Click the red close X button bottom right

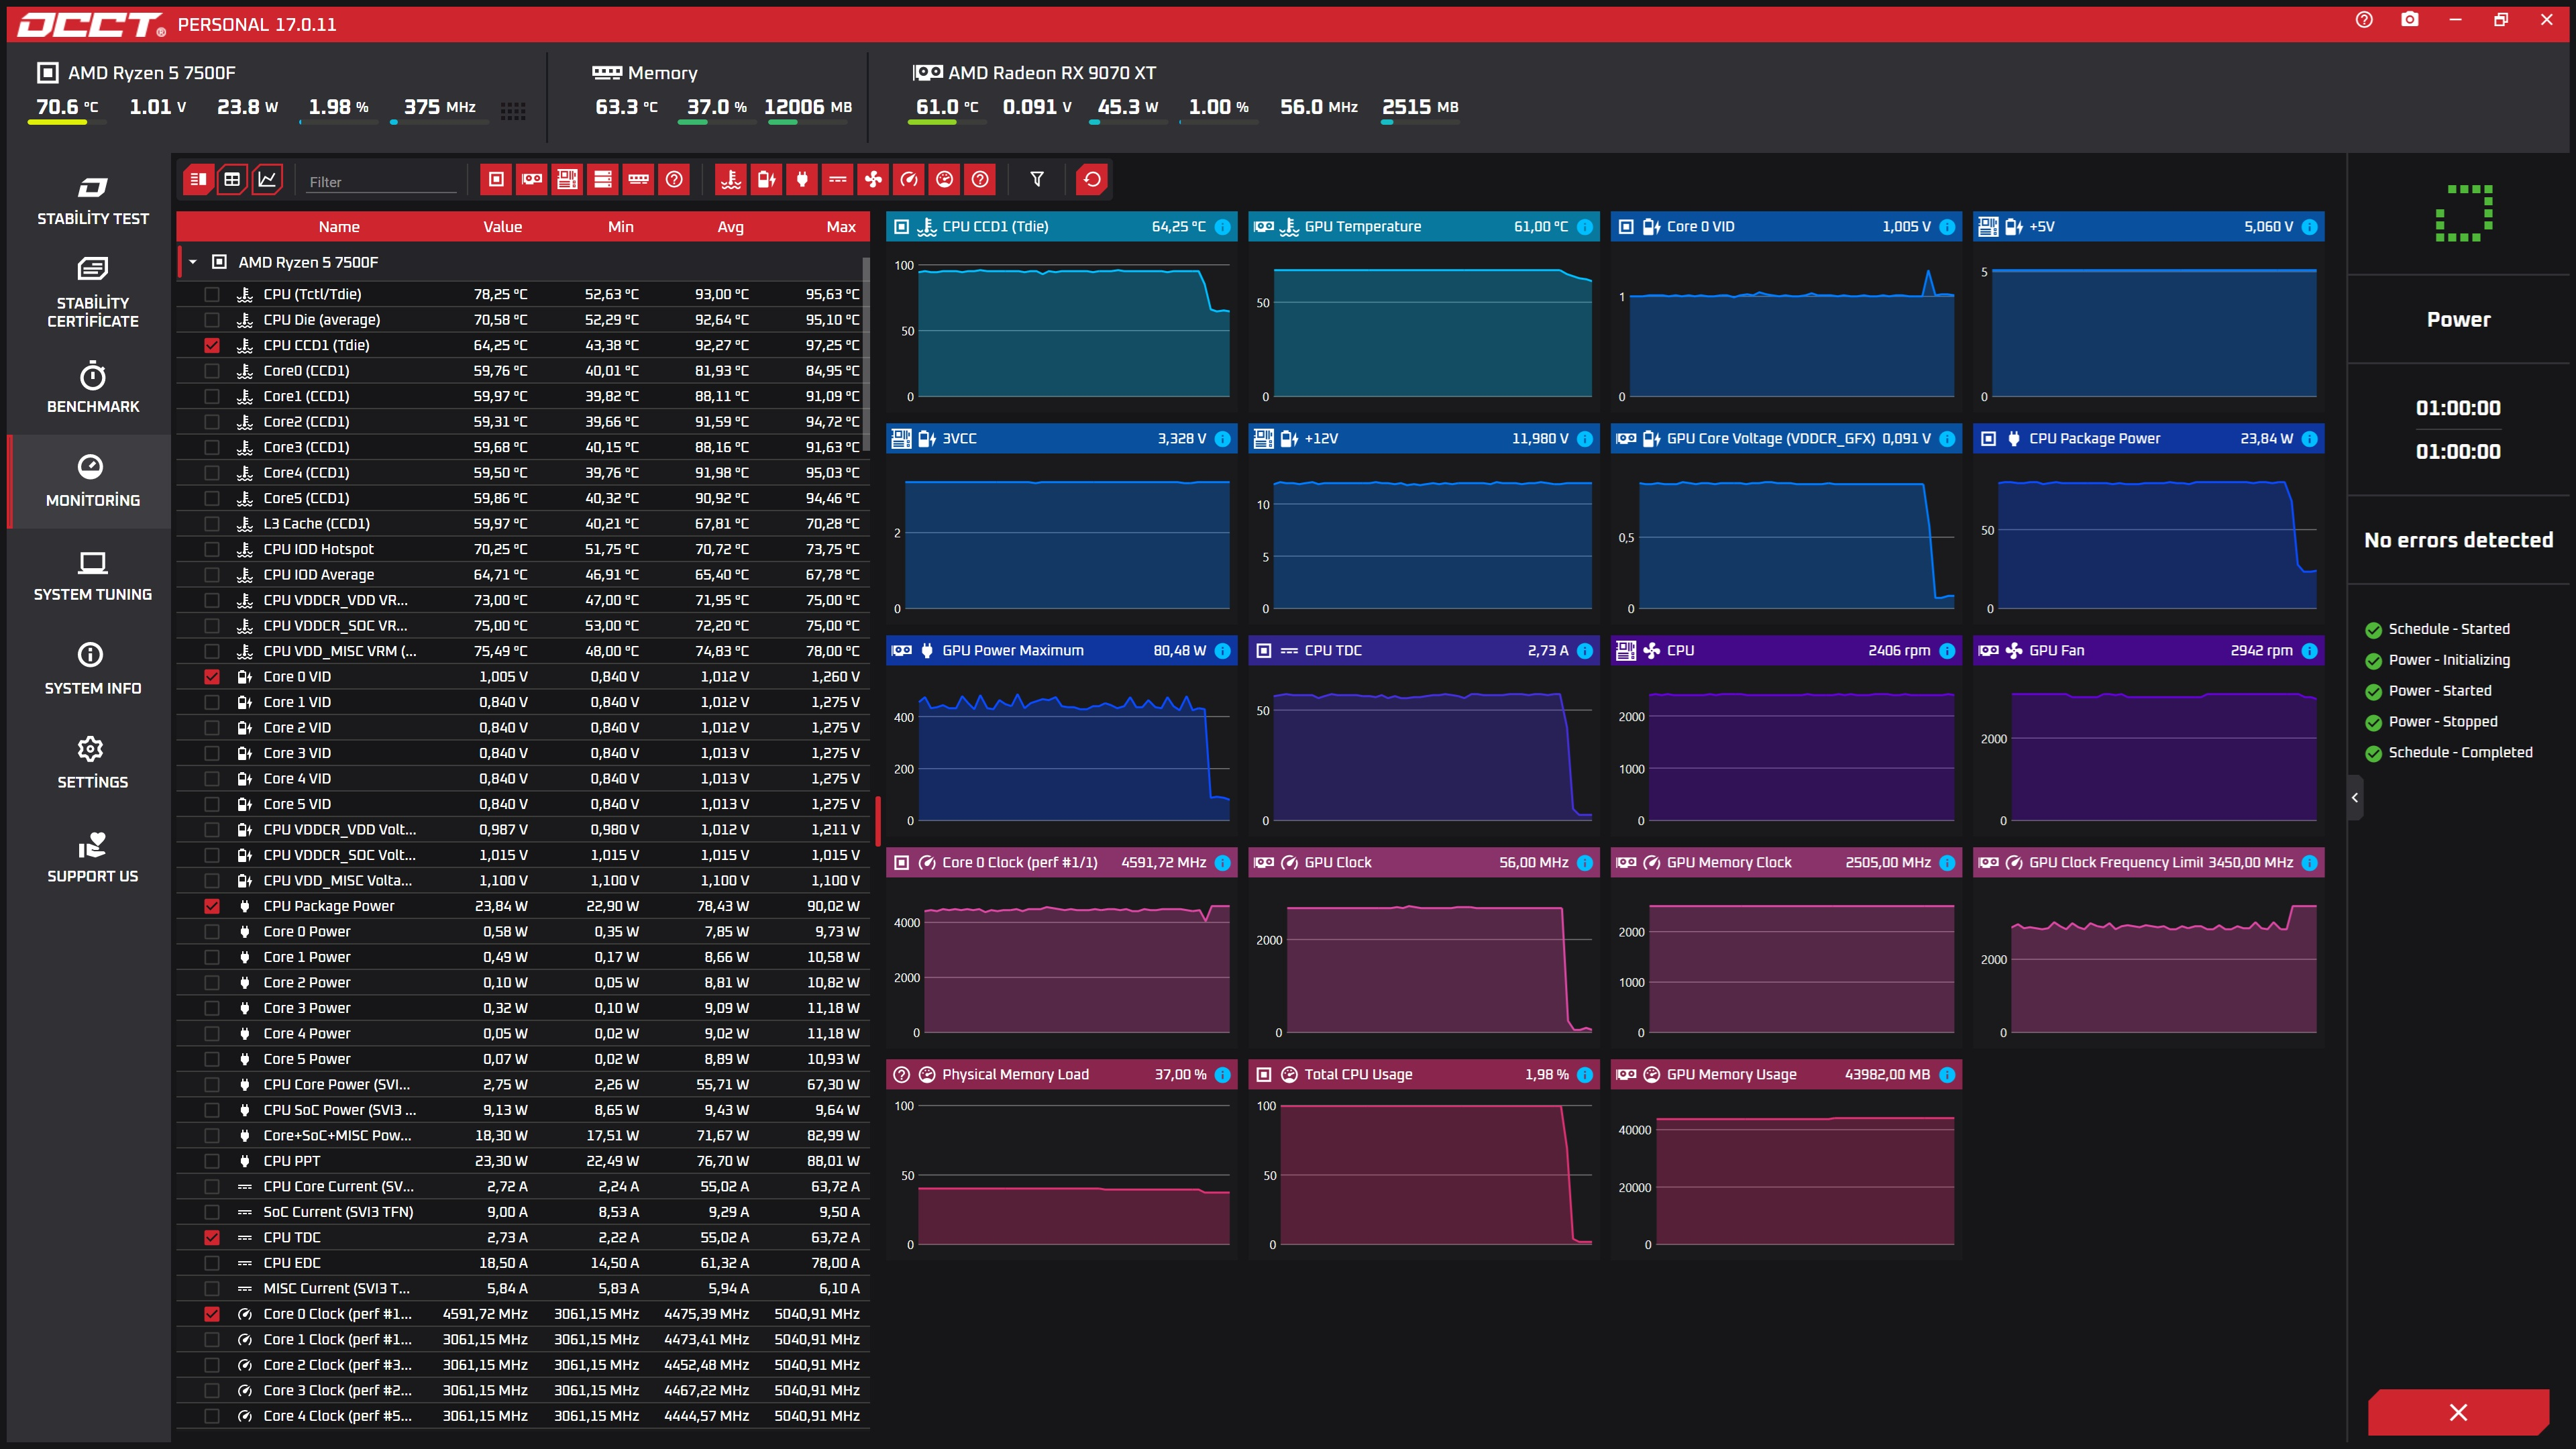point(2458,1412)
